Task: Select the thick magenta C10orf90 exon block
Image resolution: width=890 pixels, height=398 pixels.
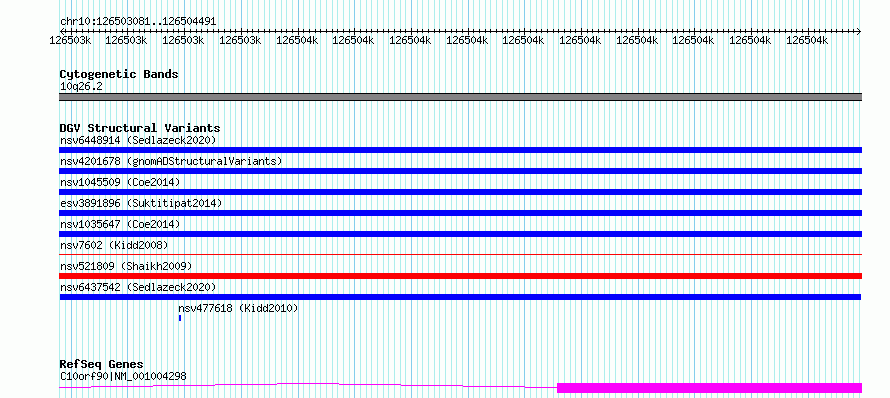Action: pos(710,388)
